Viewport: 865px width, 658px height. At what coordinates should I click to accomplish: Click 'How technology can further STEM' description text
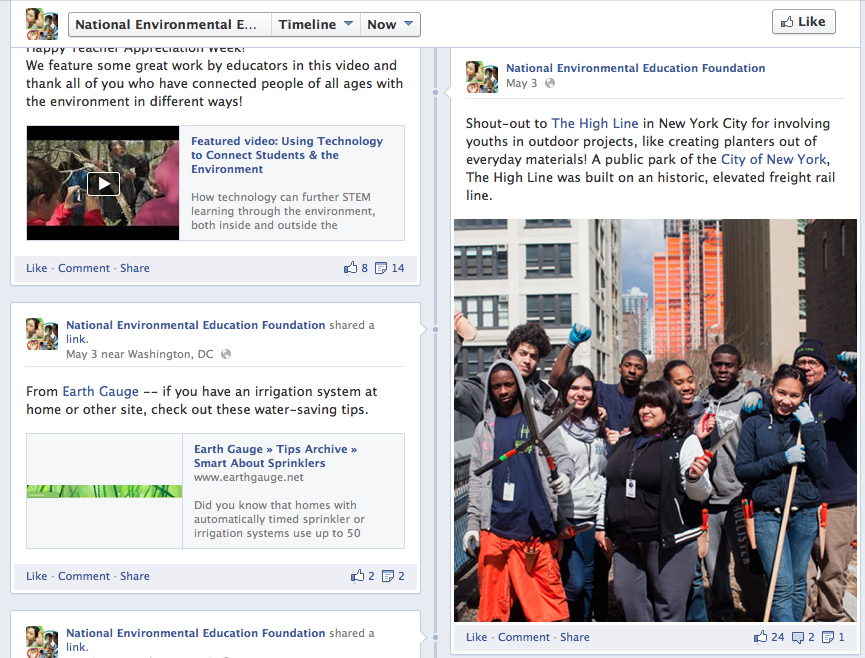click(x=281, y=197)
